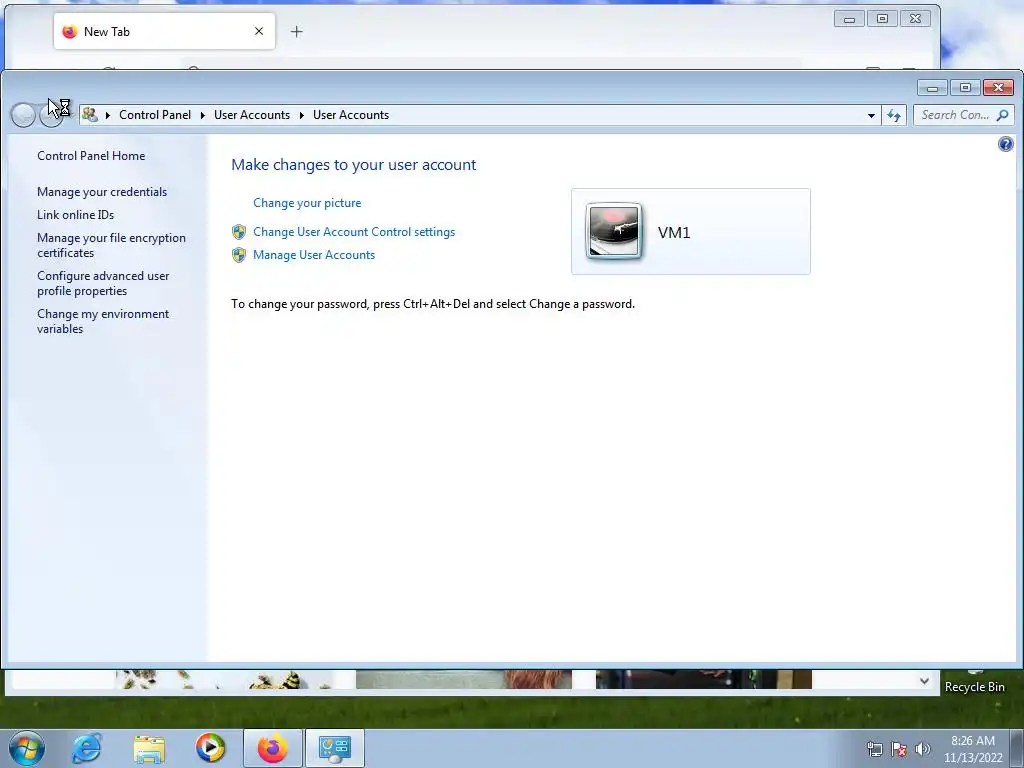Close the Firefox window

click(916, 19)
